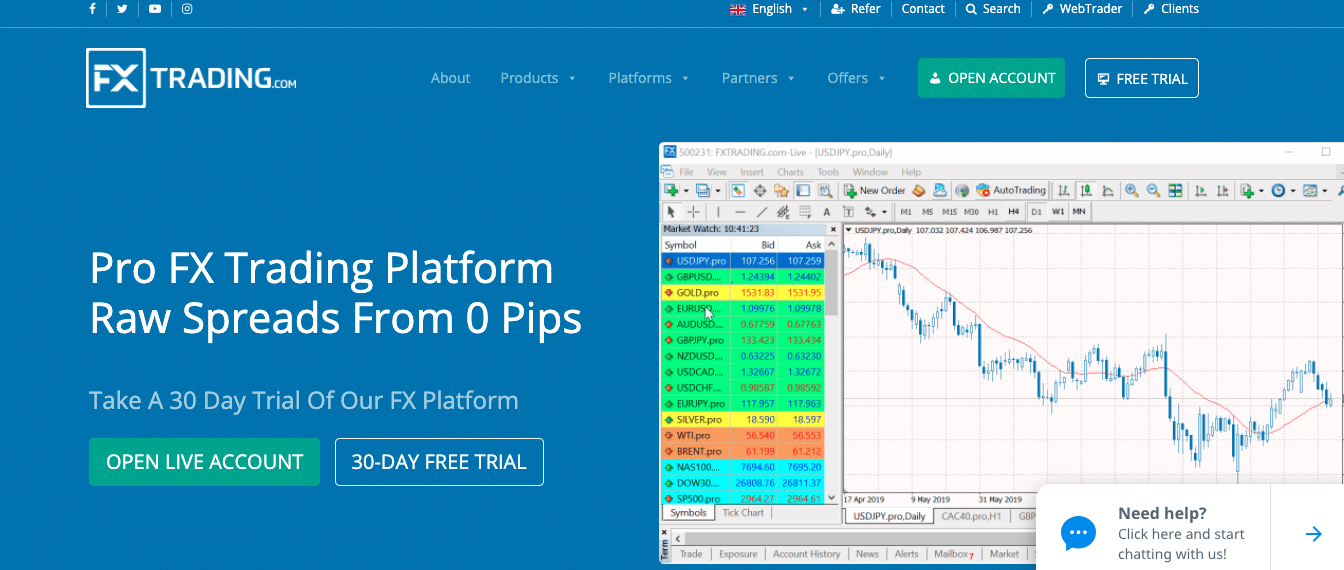The height and width of the screenshot is (570, 1344).
Task: Switch chart to Line Chart icon
Action: (1108, 190)
